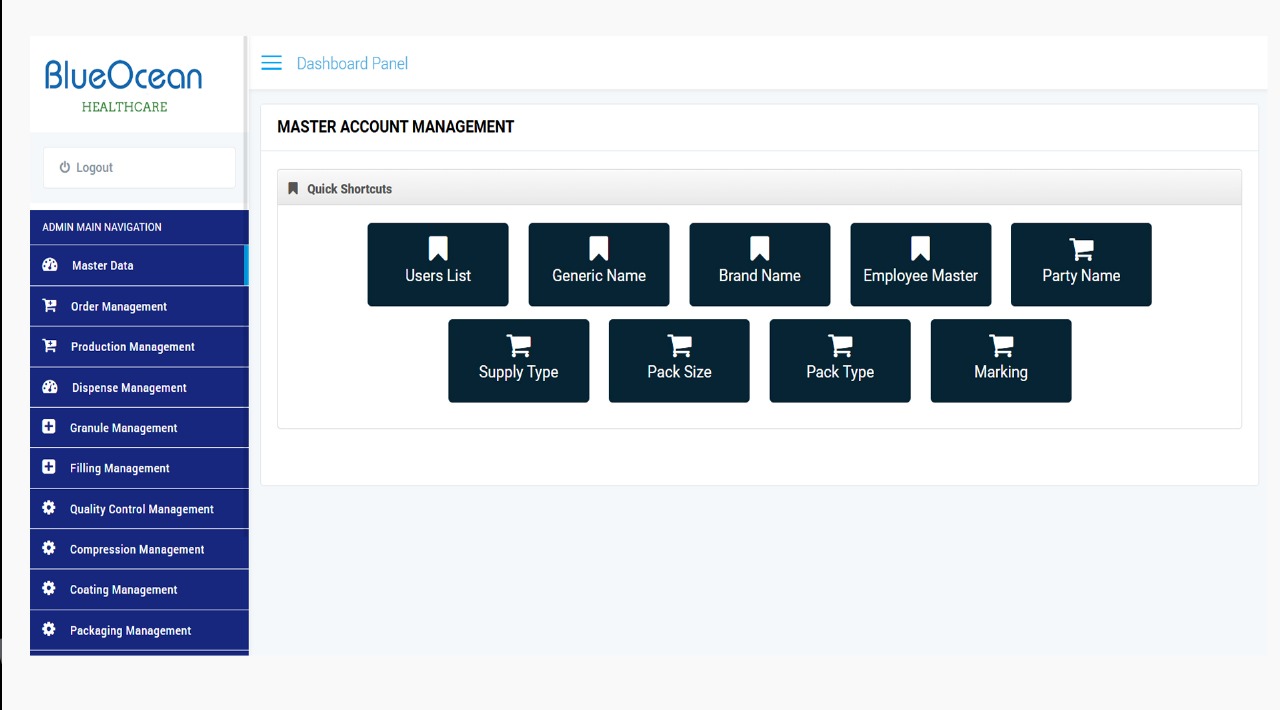Click the hamburger menu icon
The width and height of the screenshot is (1280, 710).
click(x=271, y=63)
